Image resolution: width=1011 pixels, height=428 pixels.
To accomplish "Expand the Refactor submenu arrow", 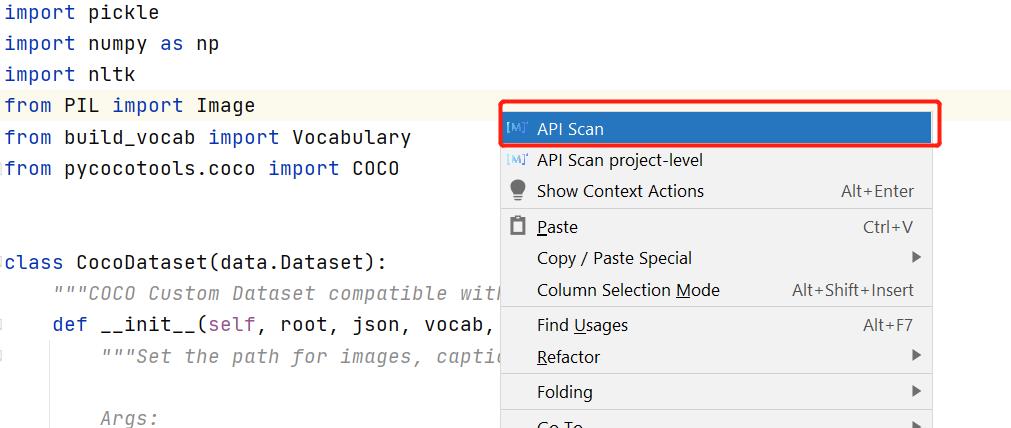I will click(x=916, y=356).
